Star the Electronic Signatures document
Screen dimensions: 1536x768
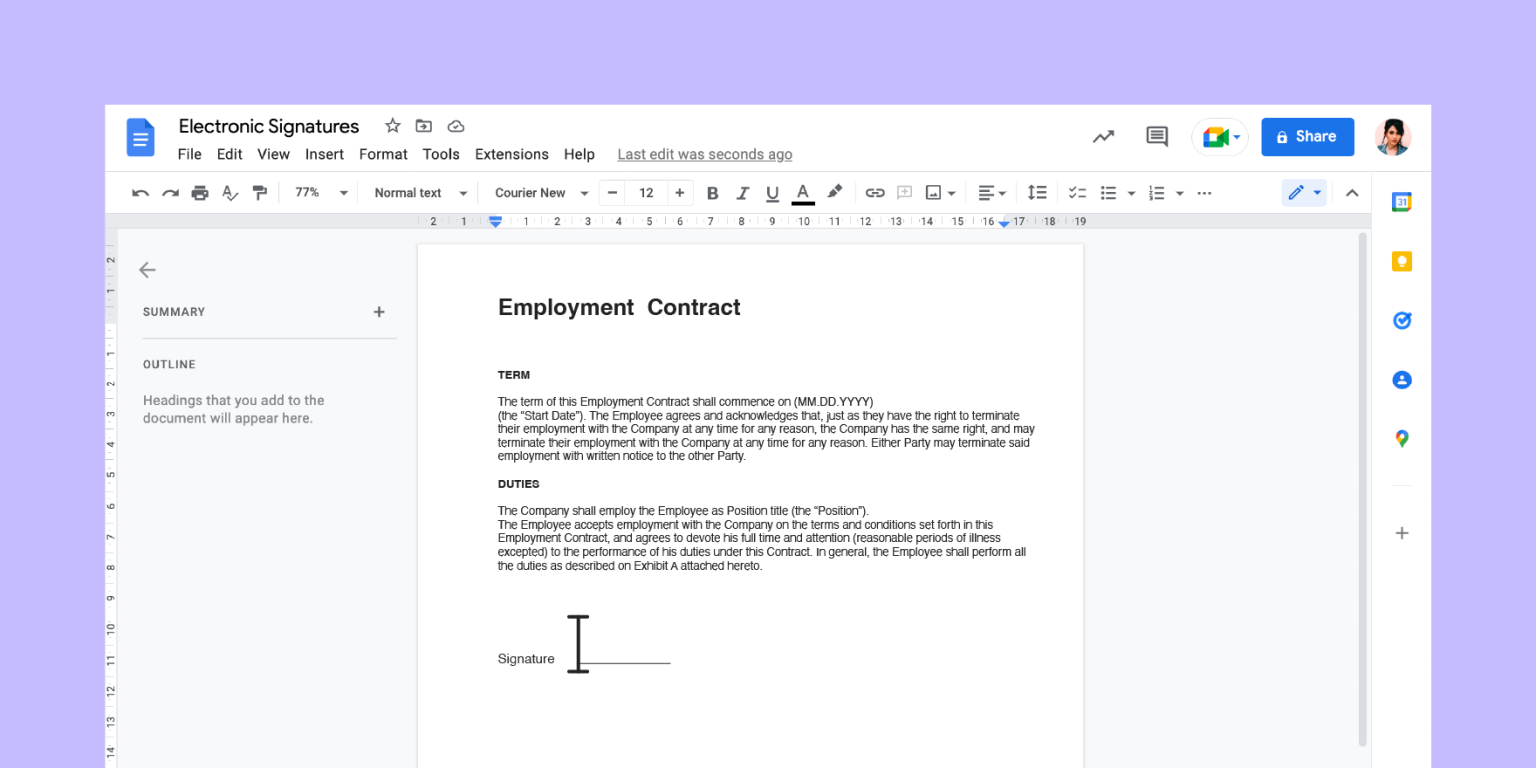coord(393,126)
